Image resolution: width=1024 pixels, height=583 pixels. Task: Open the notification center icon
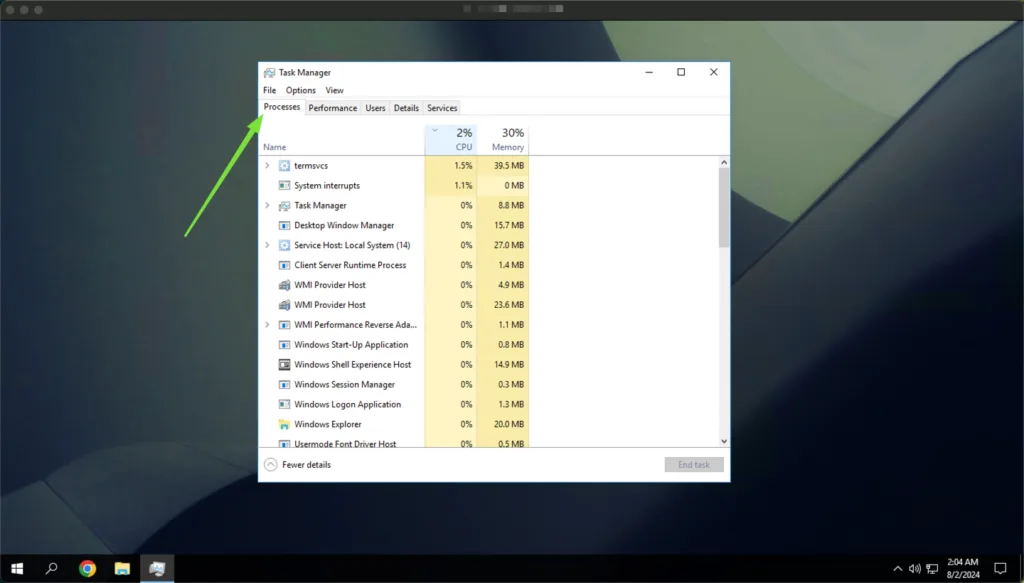[999, 569]
